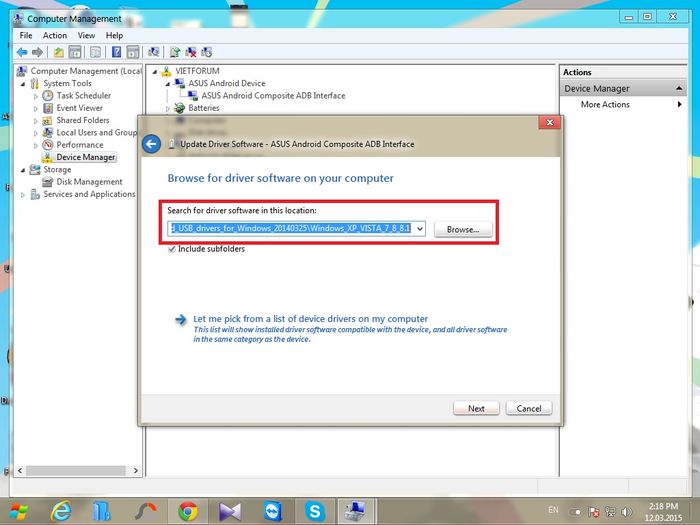Click the Next button
Viewport: 700px width, 525px height.
pyautogui.click(x=476, y=408)
